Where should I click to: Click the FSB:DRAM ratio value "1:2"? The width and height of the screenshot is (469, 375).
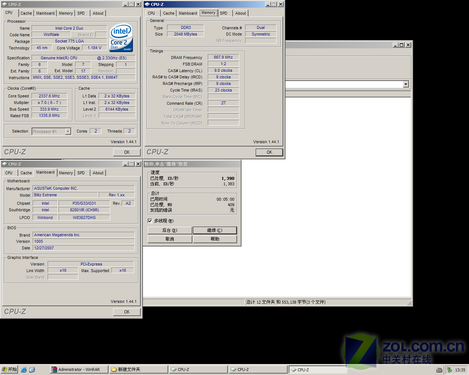point(223,64)
